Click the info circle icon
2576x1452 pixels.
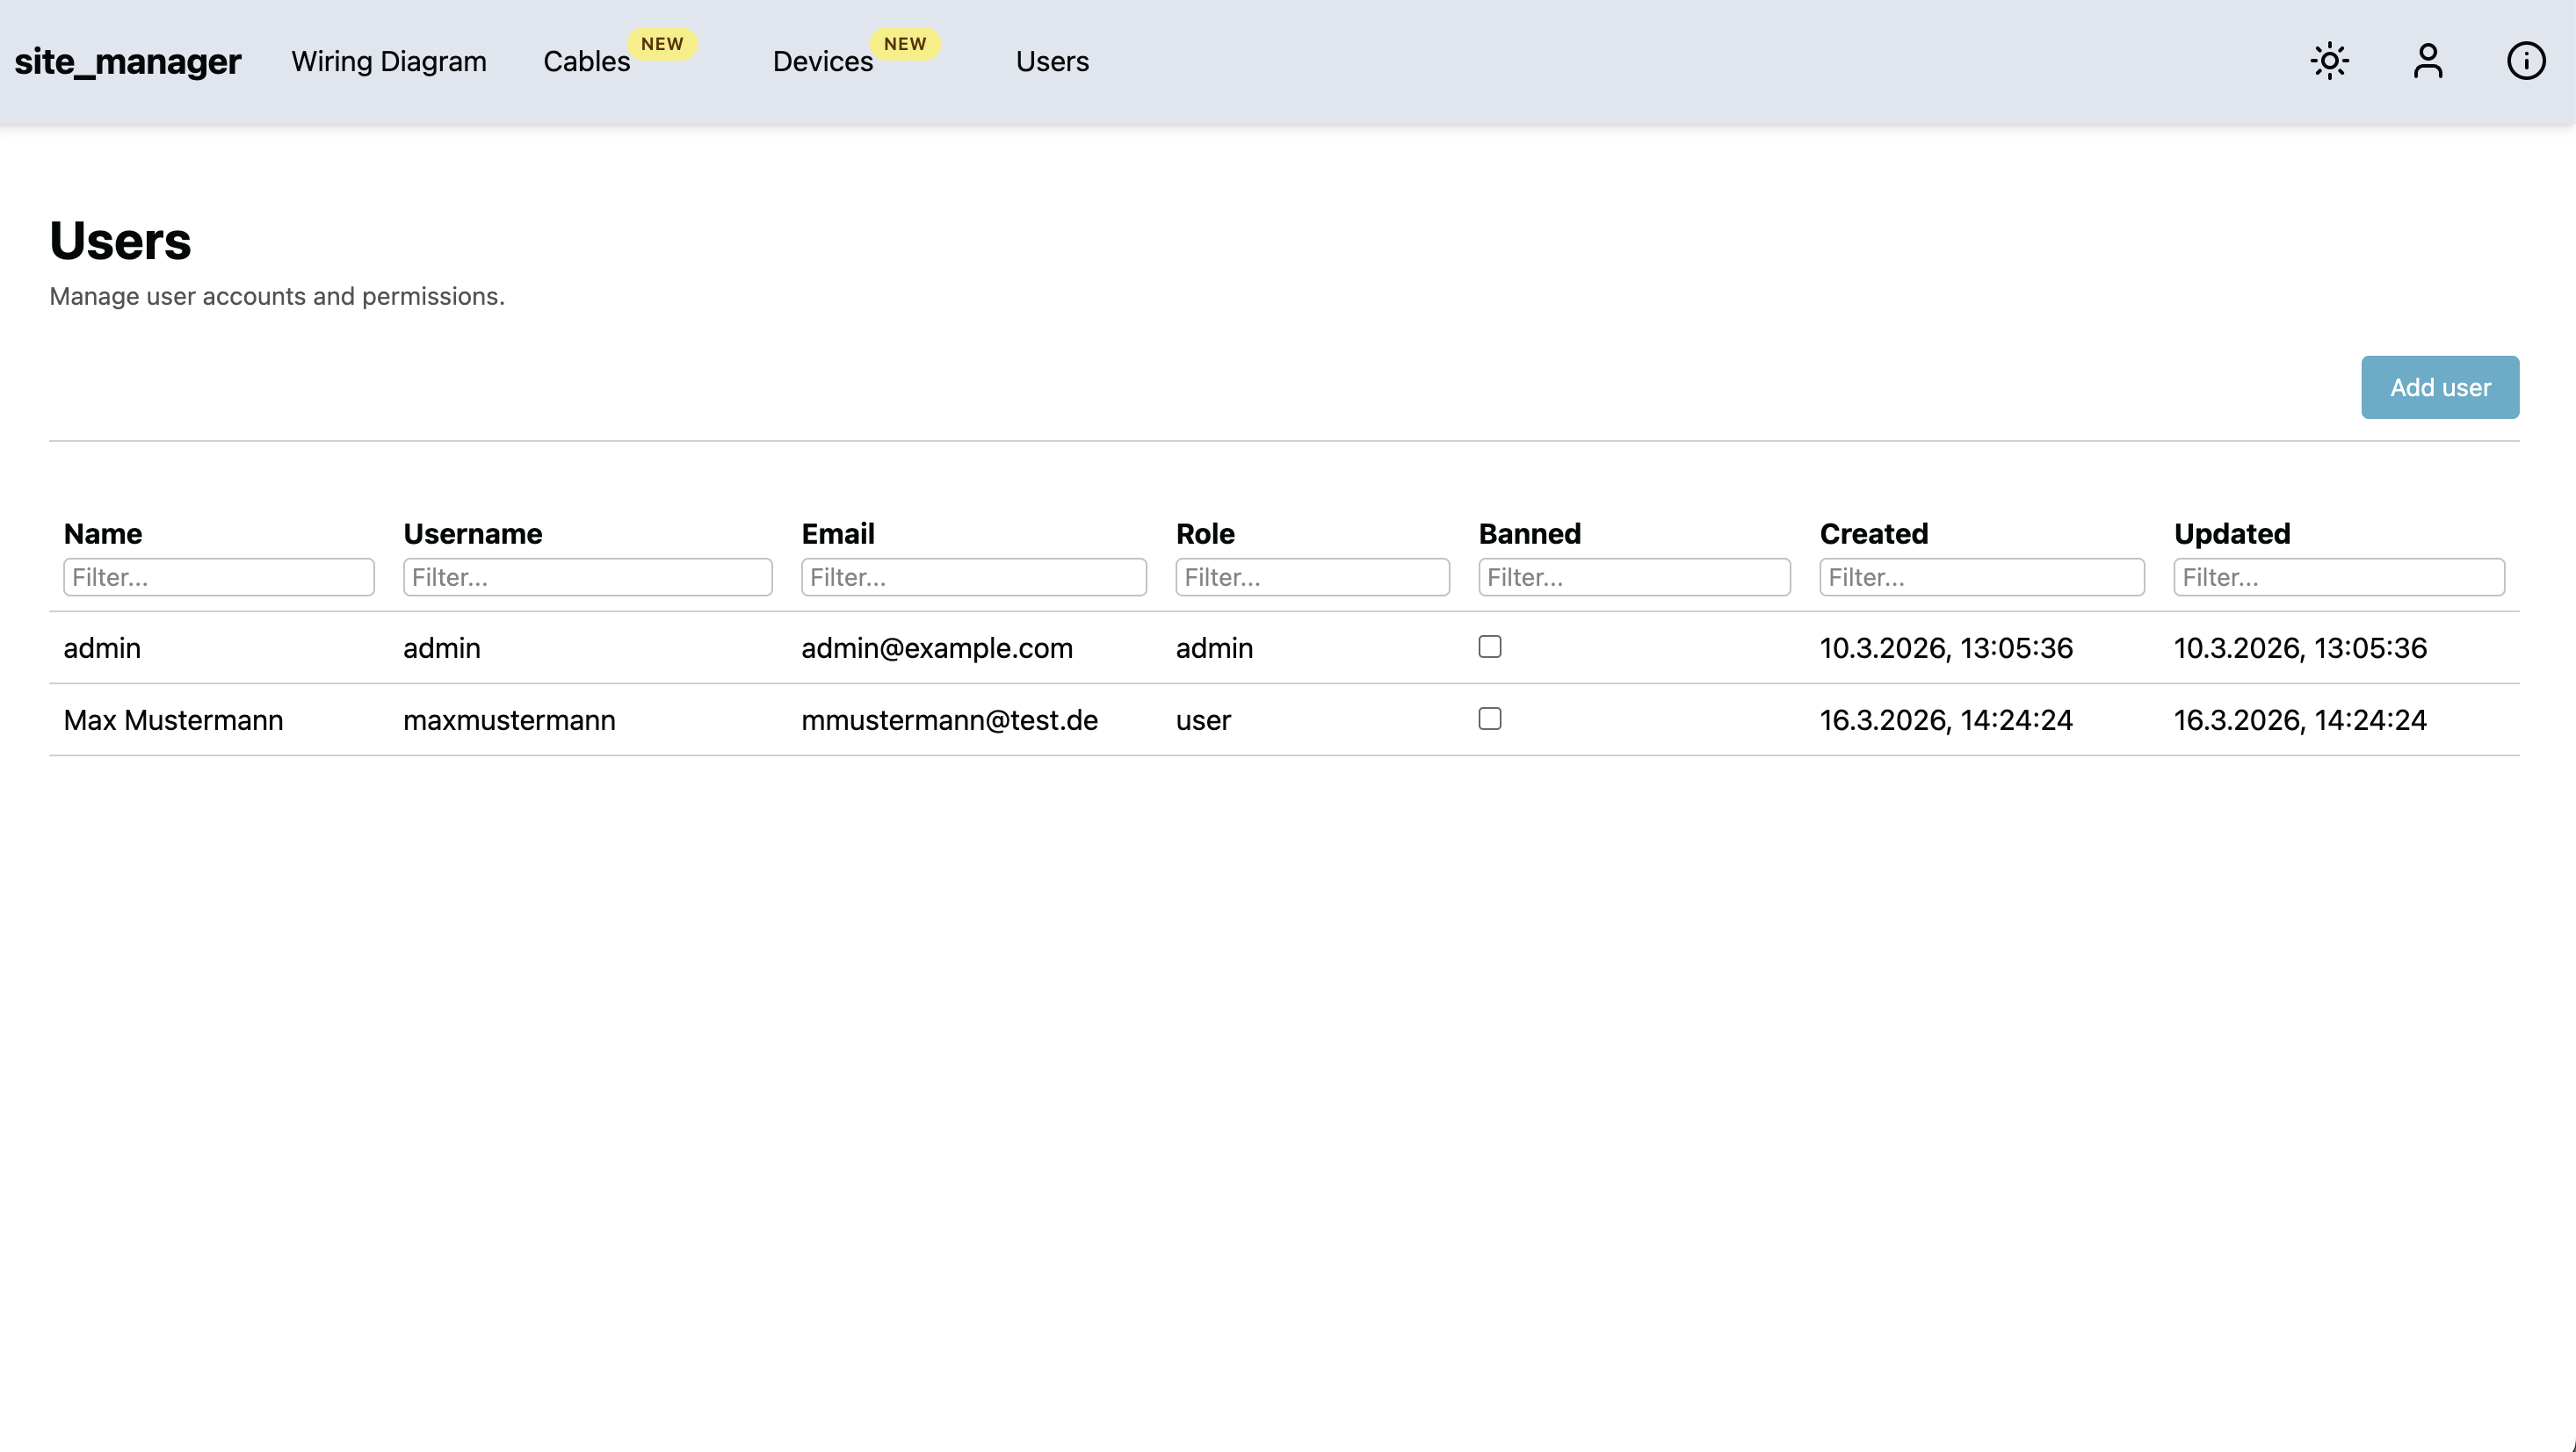click(x=2525, y=61)
